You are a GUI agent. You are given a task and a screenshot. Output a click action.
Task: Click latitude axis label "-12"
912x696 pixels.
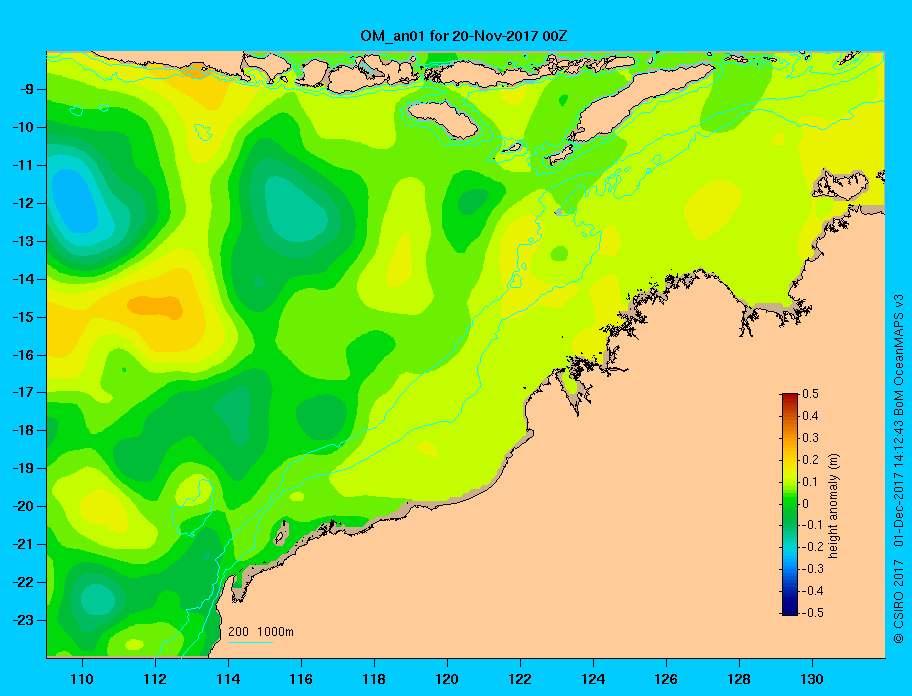click(23, 204)
